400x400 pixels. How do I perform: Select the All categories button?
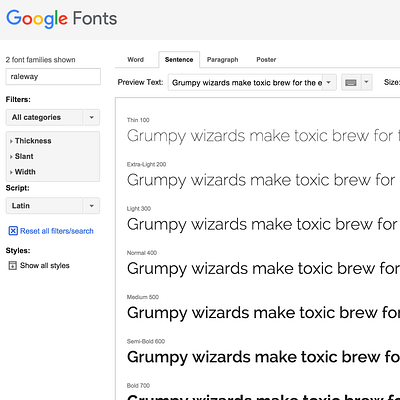(44, 117)
